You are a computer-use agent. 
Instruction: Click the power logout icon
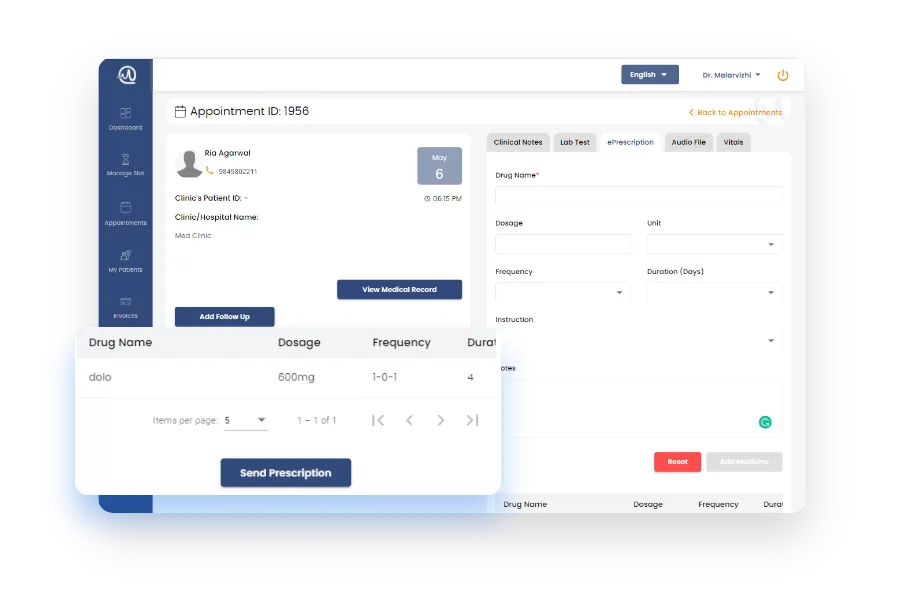click(x=783, y=75)
